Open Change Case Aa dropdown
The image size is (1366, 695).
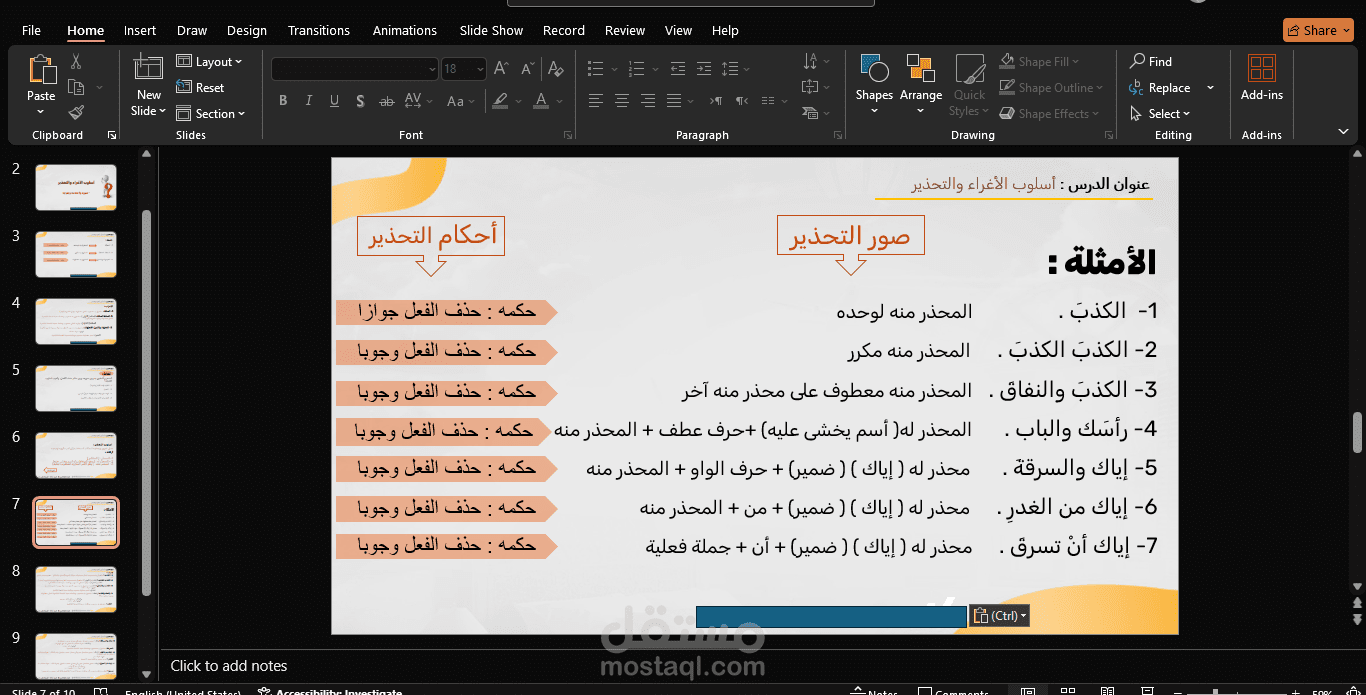pos(461,101)
